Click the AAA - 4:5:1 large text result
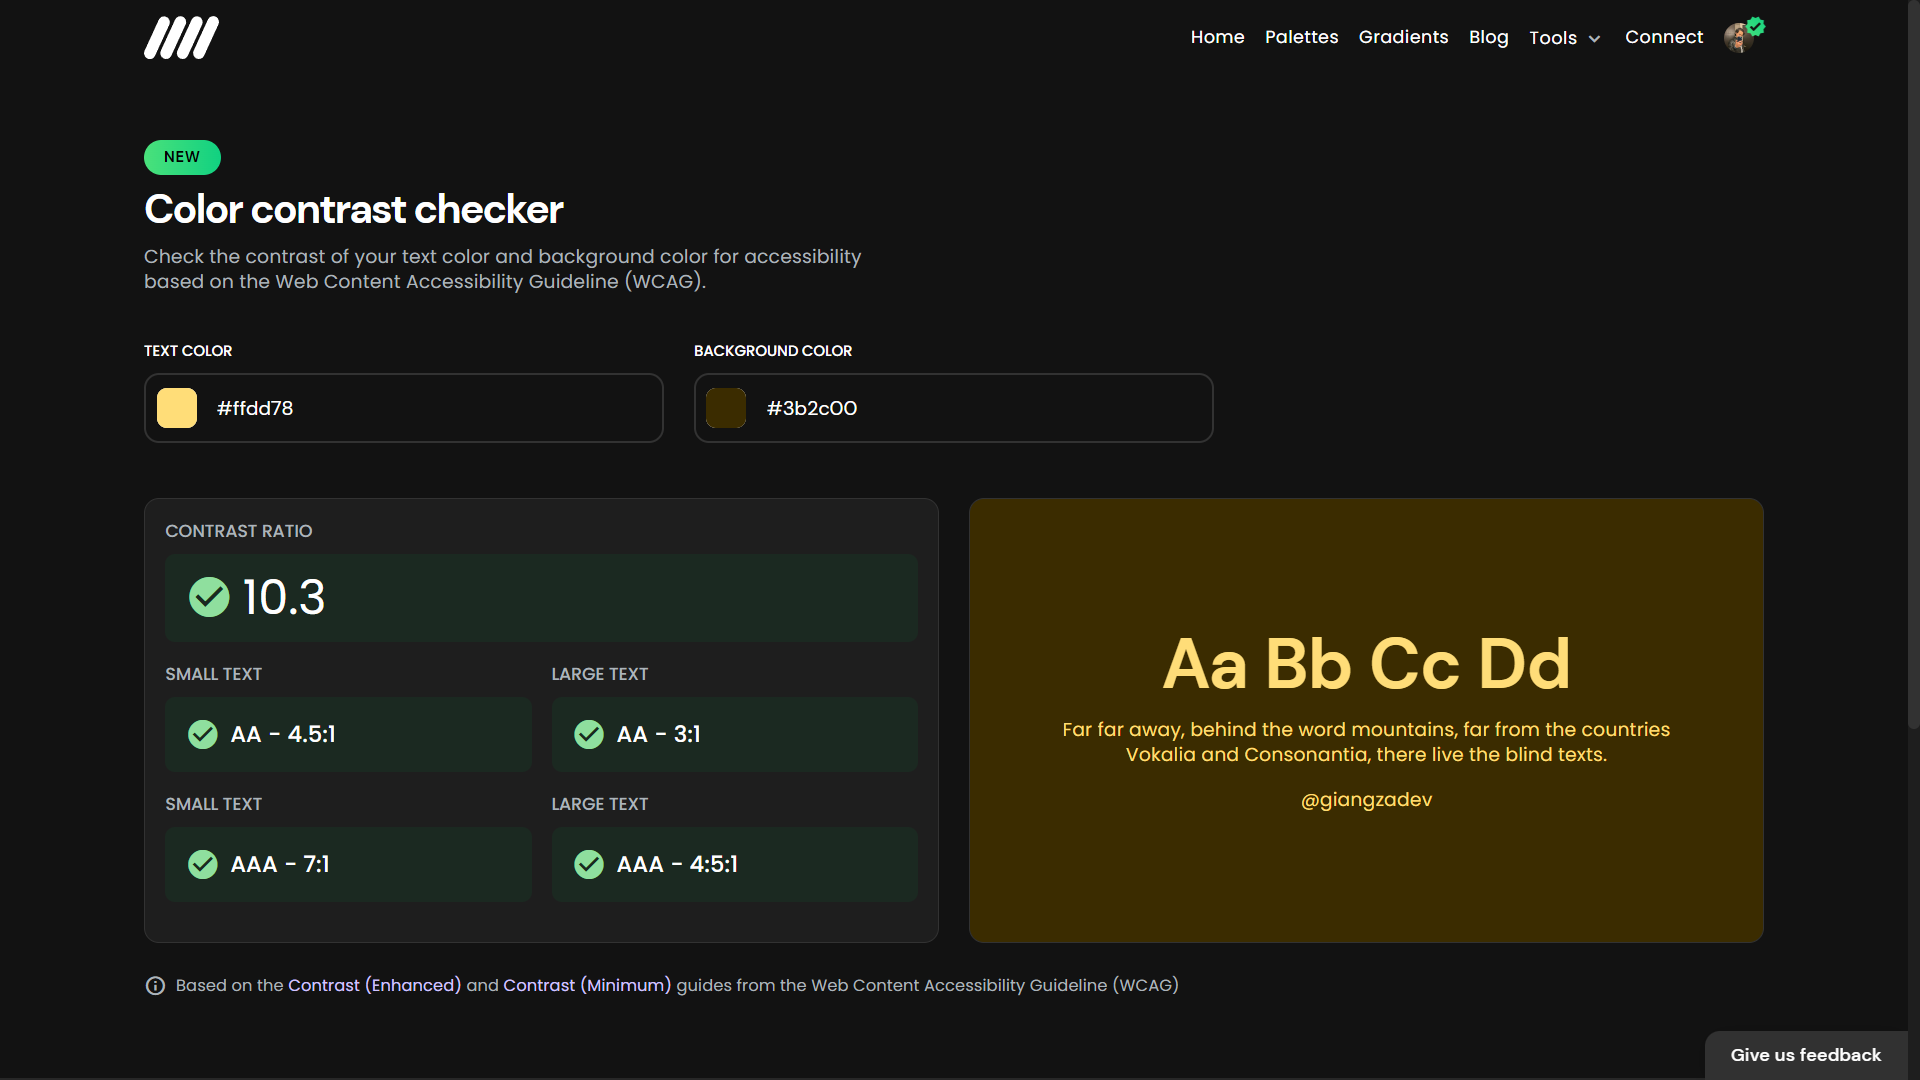This screenshot has width=1920, height=1080. click(735, 864)
